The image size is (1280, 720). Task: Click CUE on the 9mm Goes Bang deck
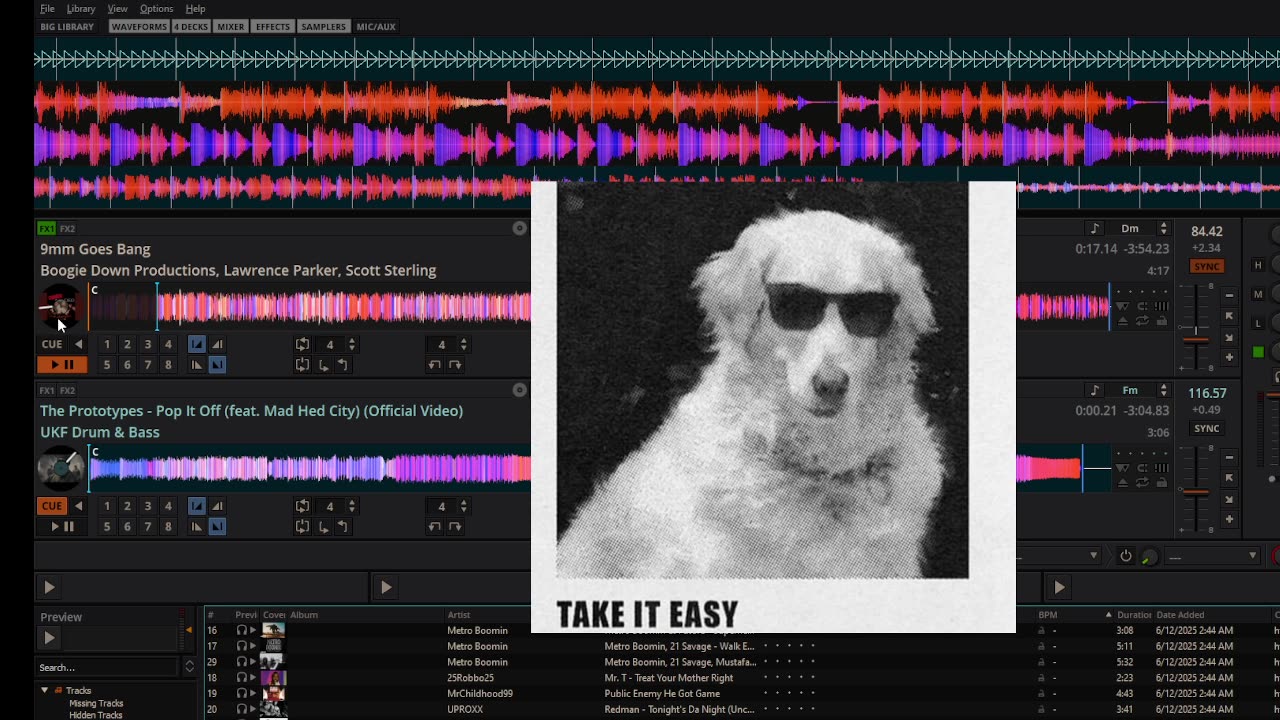[52, 344]
